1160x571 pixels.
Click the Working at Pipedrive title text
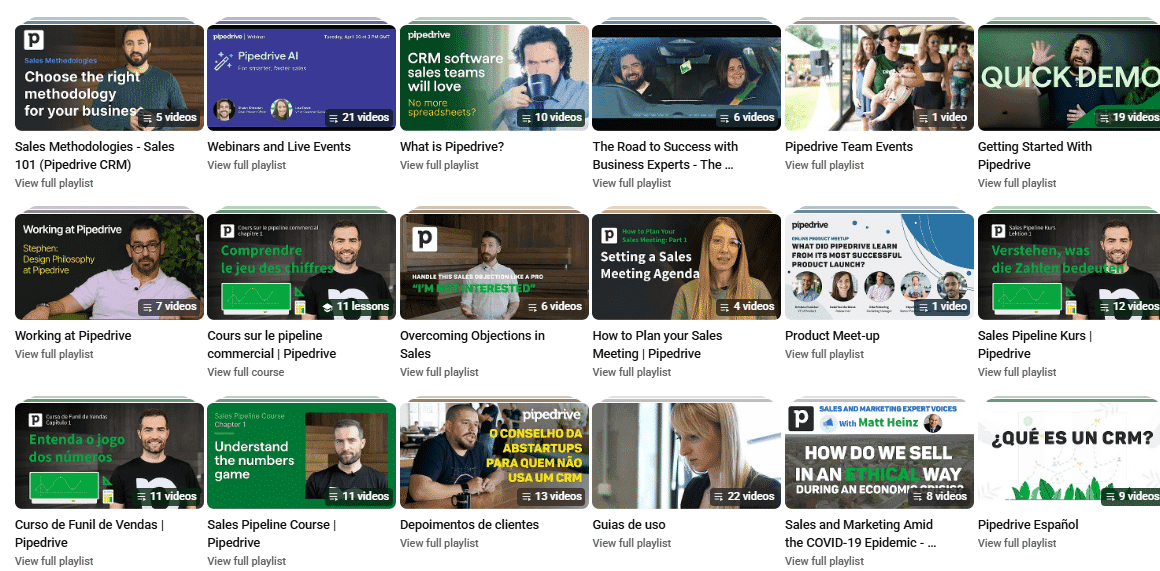point(73,336)
